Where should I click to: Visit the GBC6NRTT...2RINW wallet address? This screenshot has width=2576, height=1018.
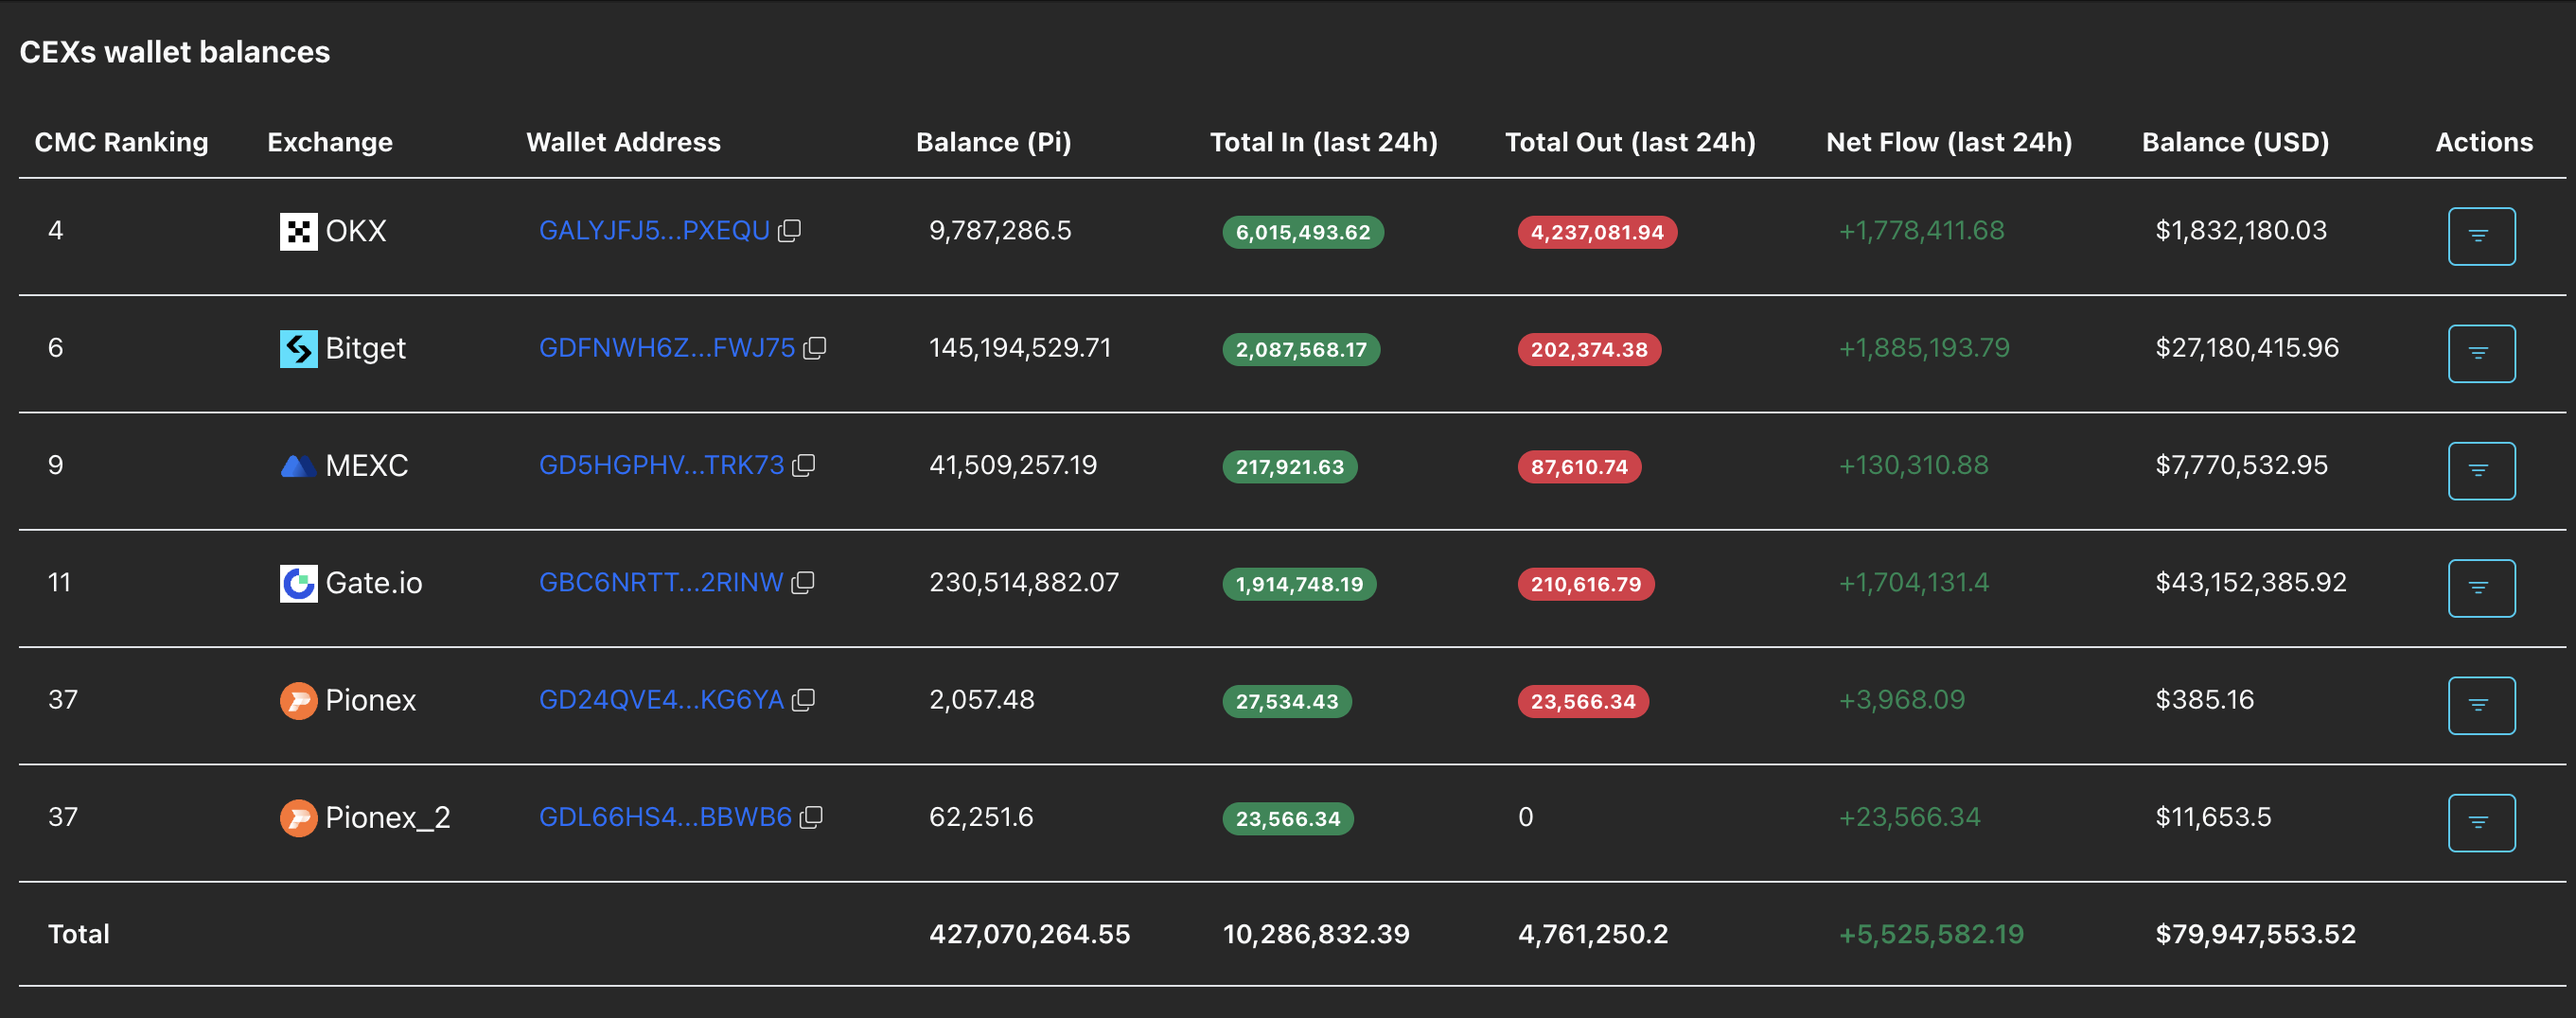click(661, 582)
